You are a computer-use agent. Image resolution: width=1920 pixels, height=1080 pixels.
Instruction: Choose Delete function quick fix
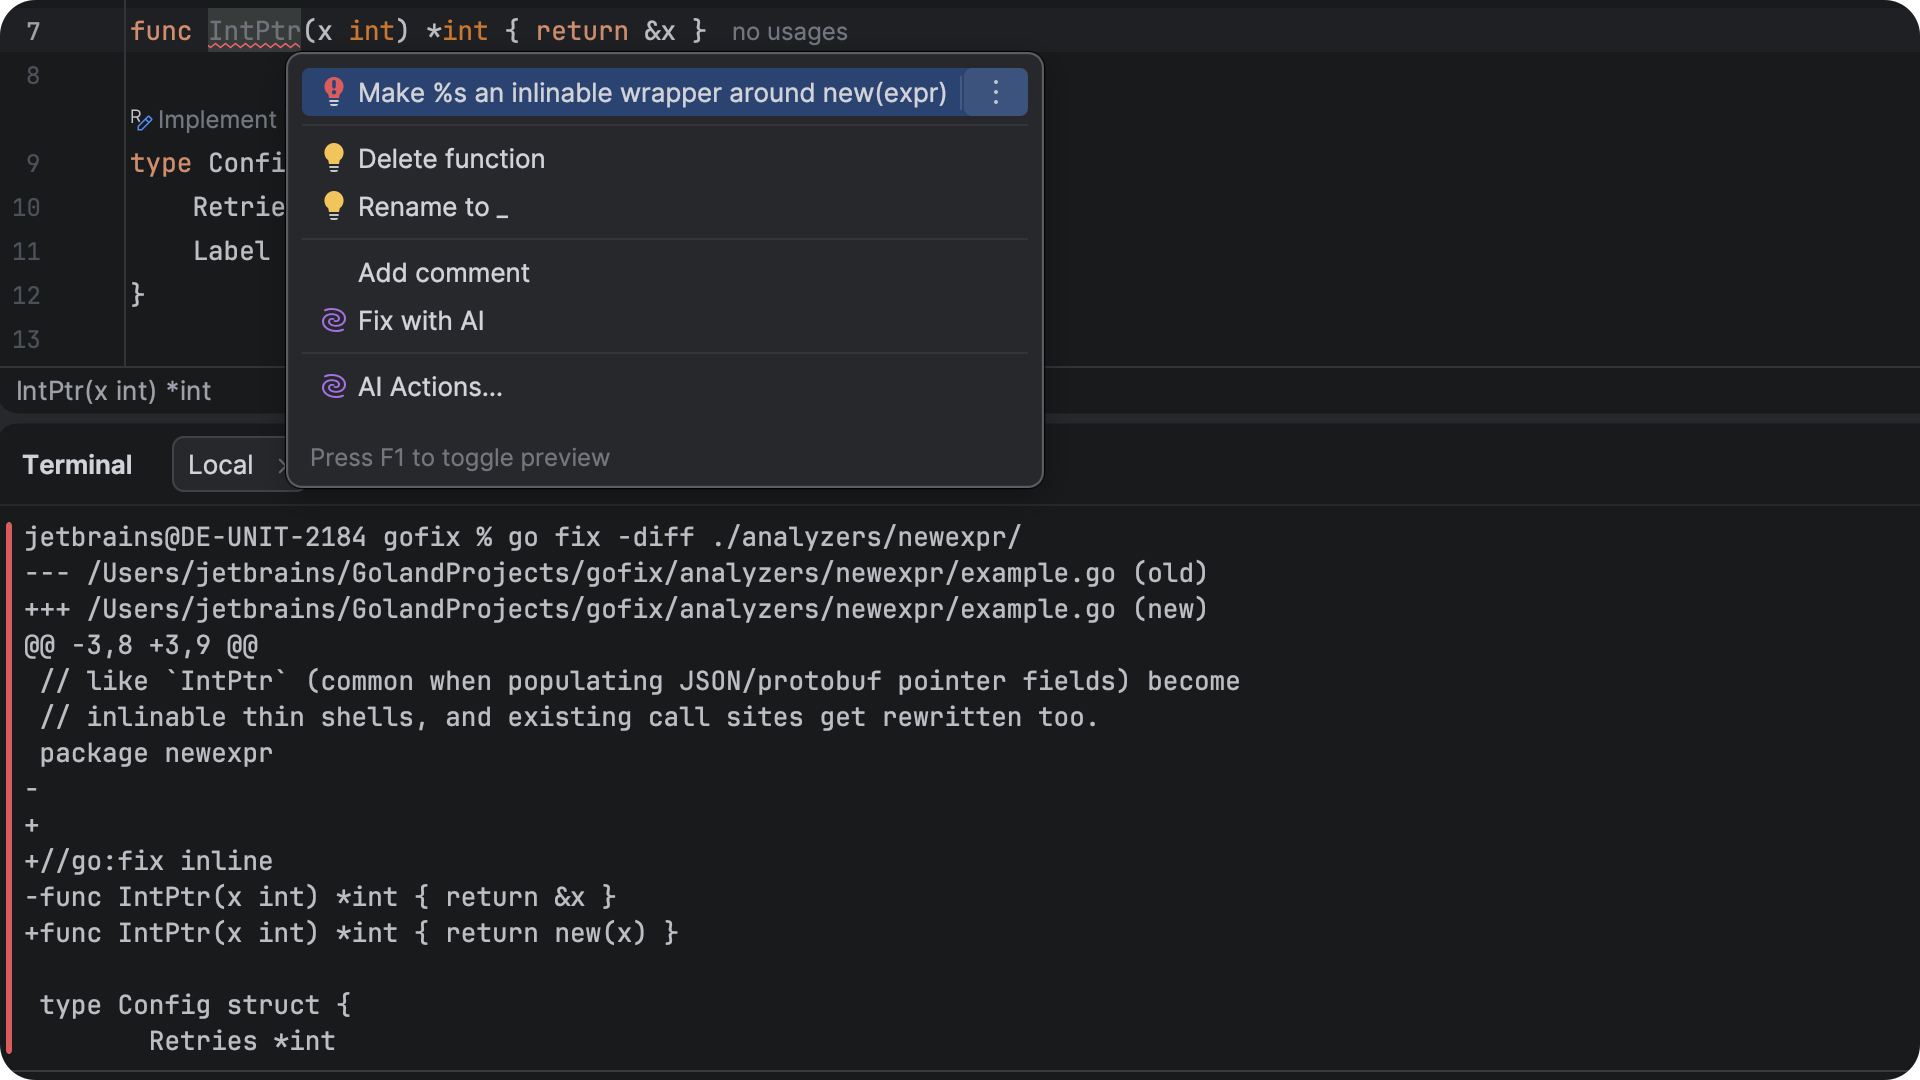click(665, 158)
